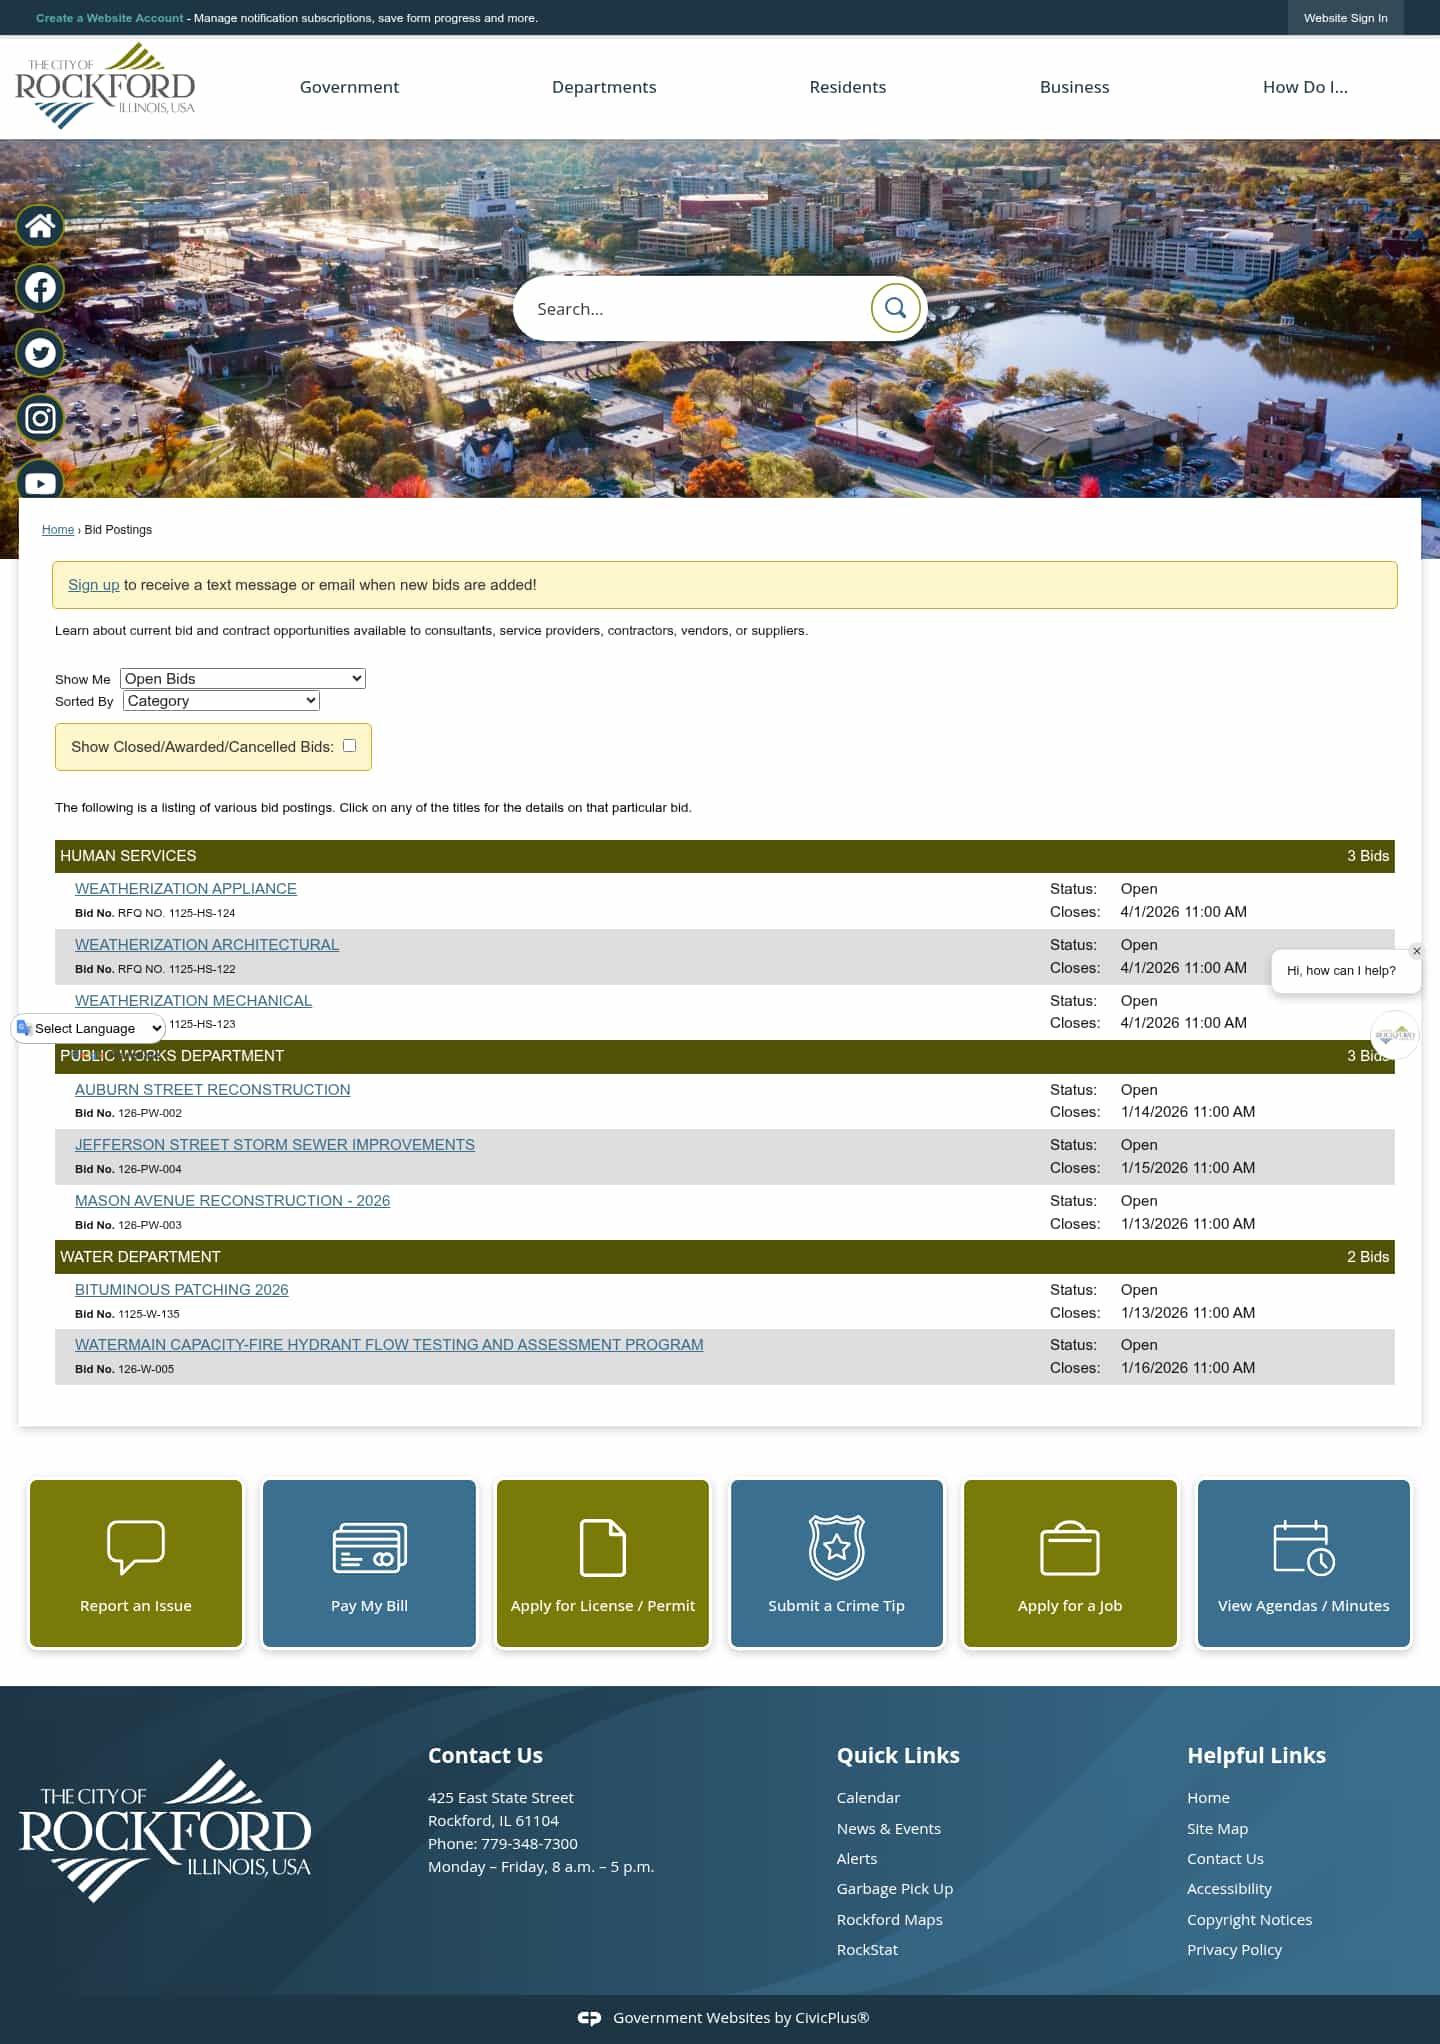Click the search magnifier button
The height and width of the screenshot is (2044, 1440).
pyautogui.click(x=895, y=308)
